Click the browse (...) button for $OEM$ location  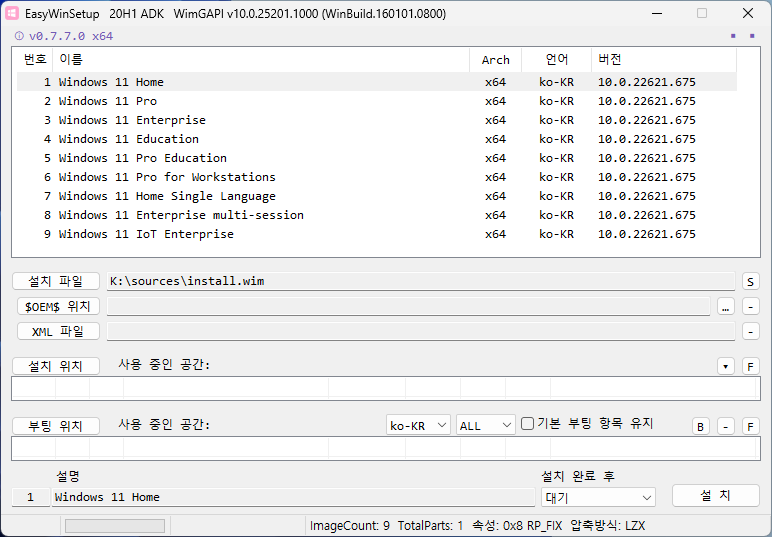pyautogui.click(x=726, y=307)
